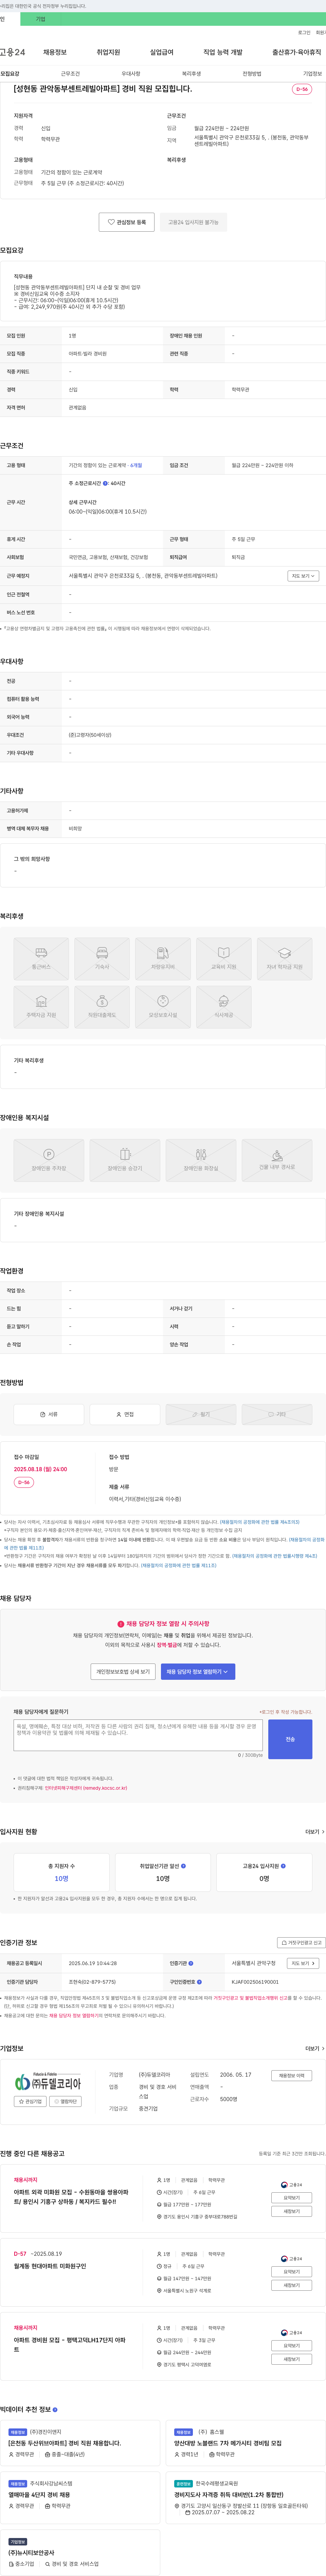
Task: Open the 인터넷피해구제센터 link
Action: point(86,1788)
